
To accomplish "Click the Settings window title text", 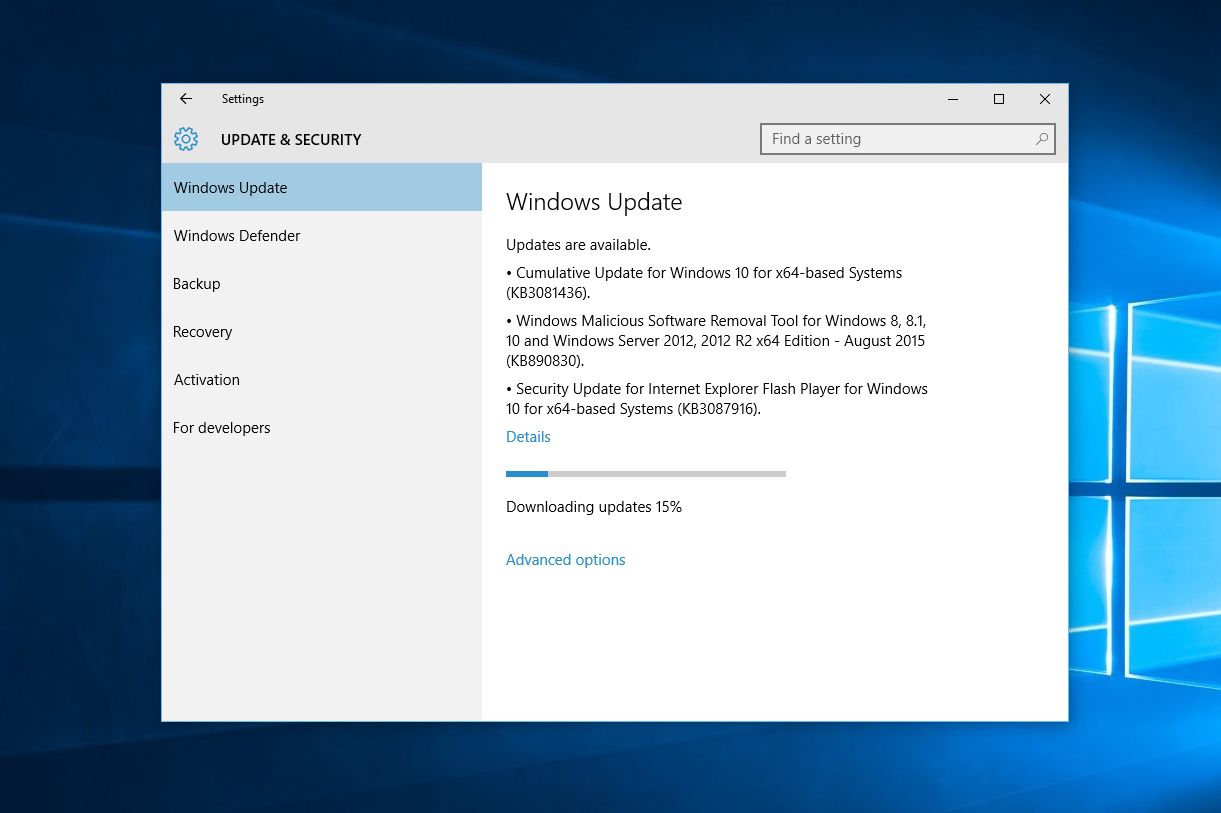I will tap(243, 99).
